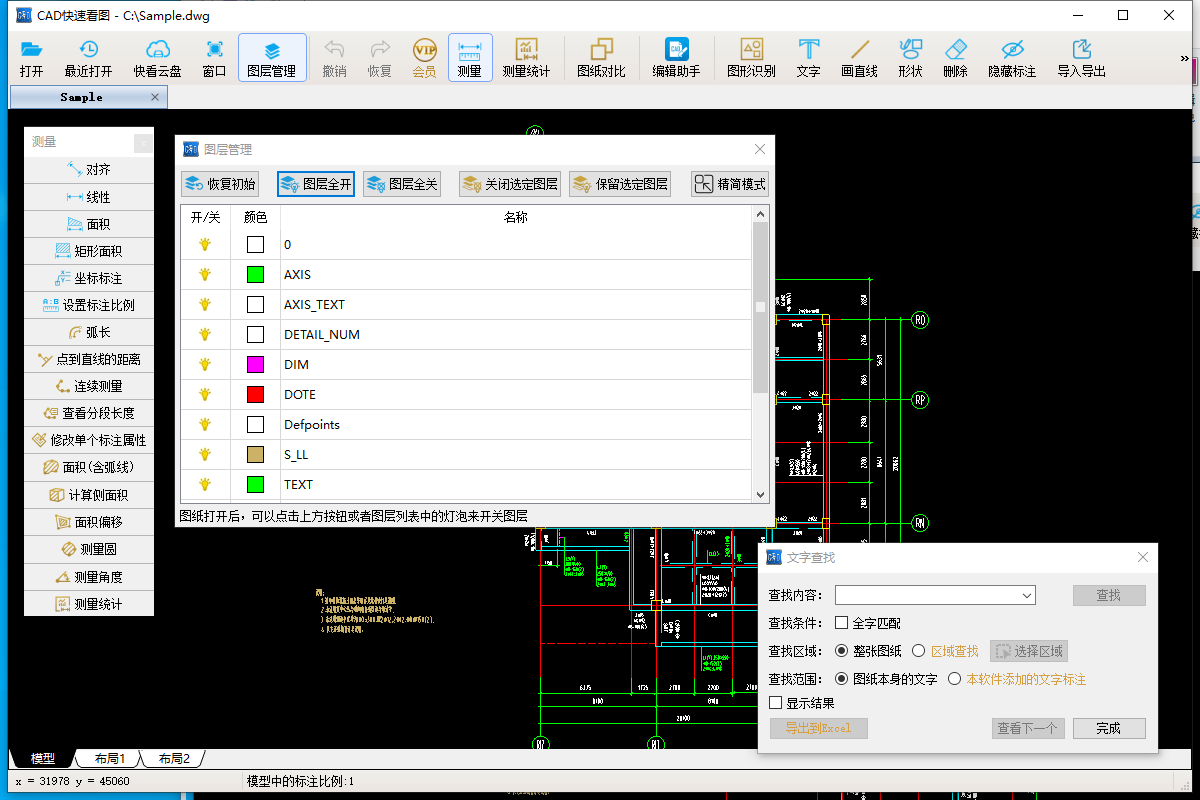The width and height of the screenshot is (1200, 800).
Task: Click the 保留选定图层 button
Action: [620, 184]
